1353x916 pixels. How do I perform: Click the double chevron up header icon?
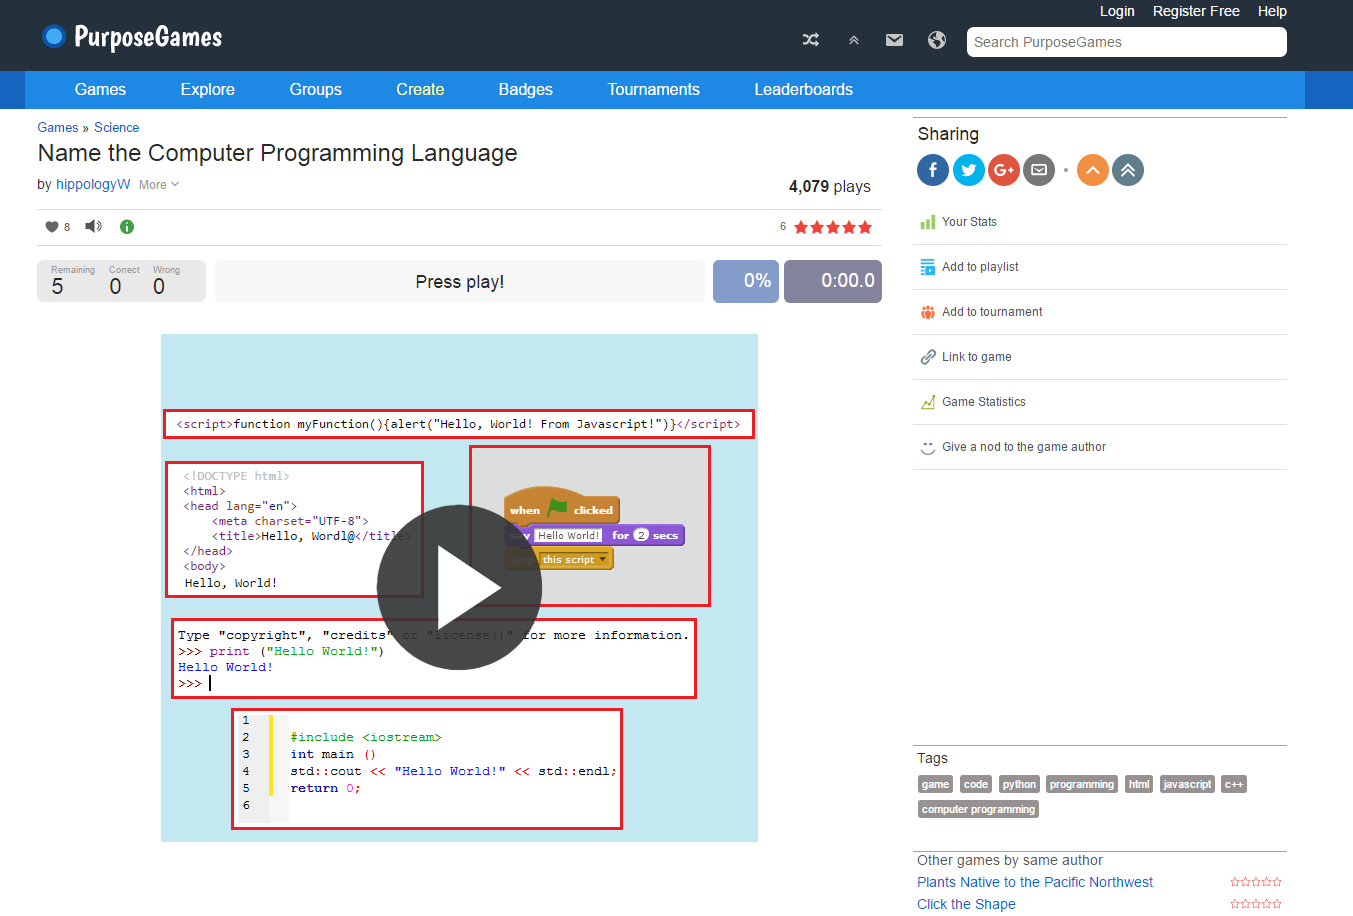tap(853, 40)
